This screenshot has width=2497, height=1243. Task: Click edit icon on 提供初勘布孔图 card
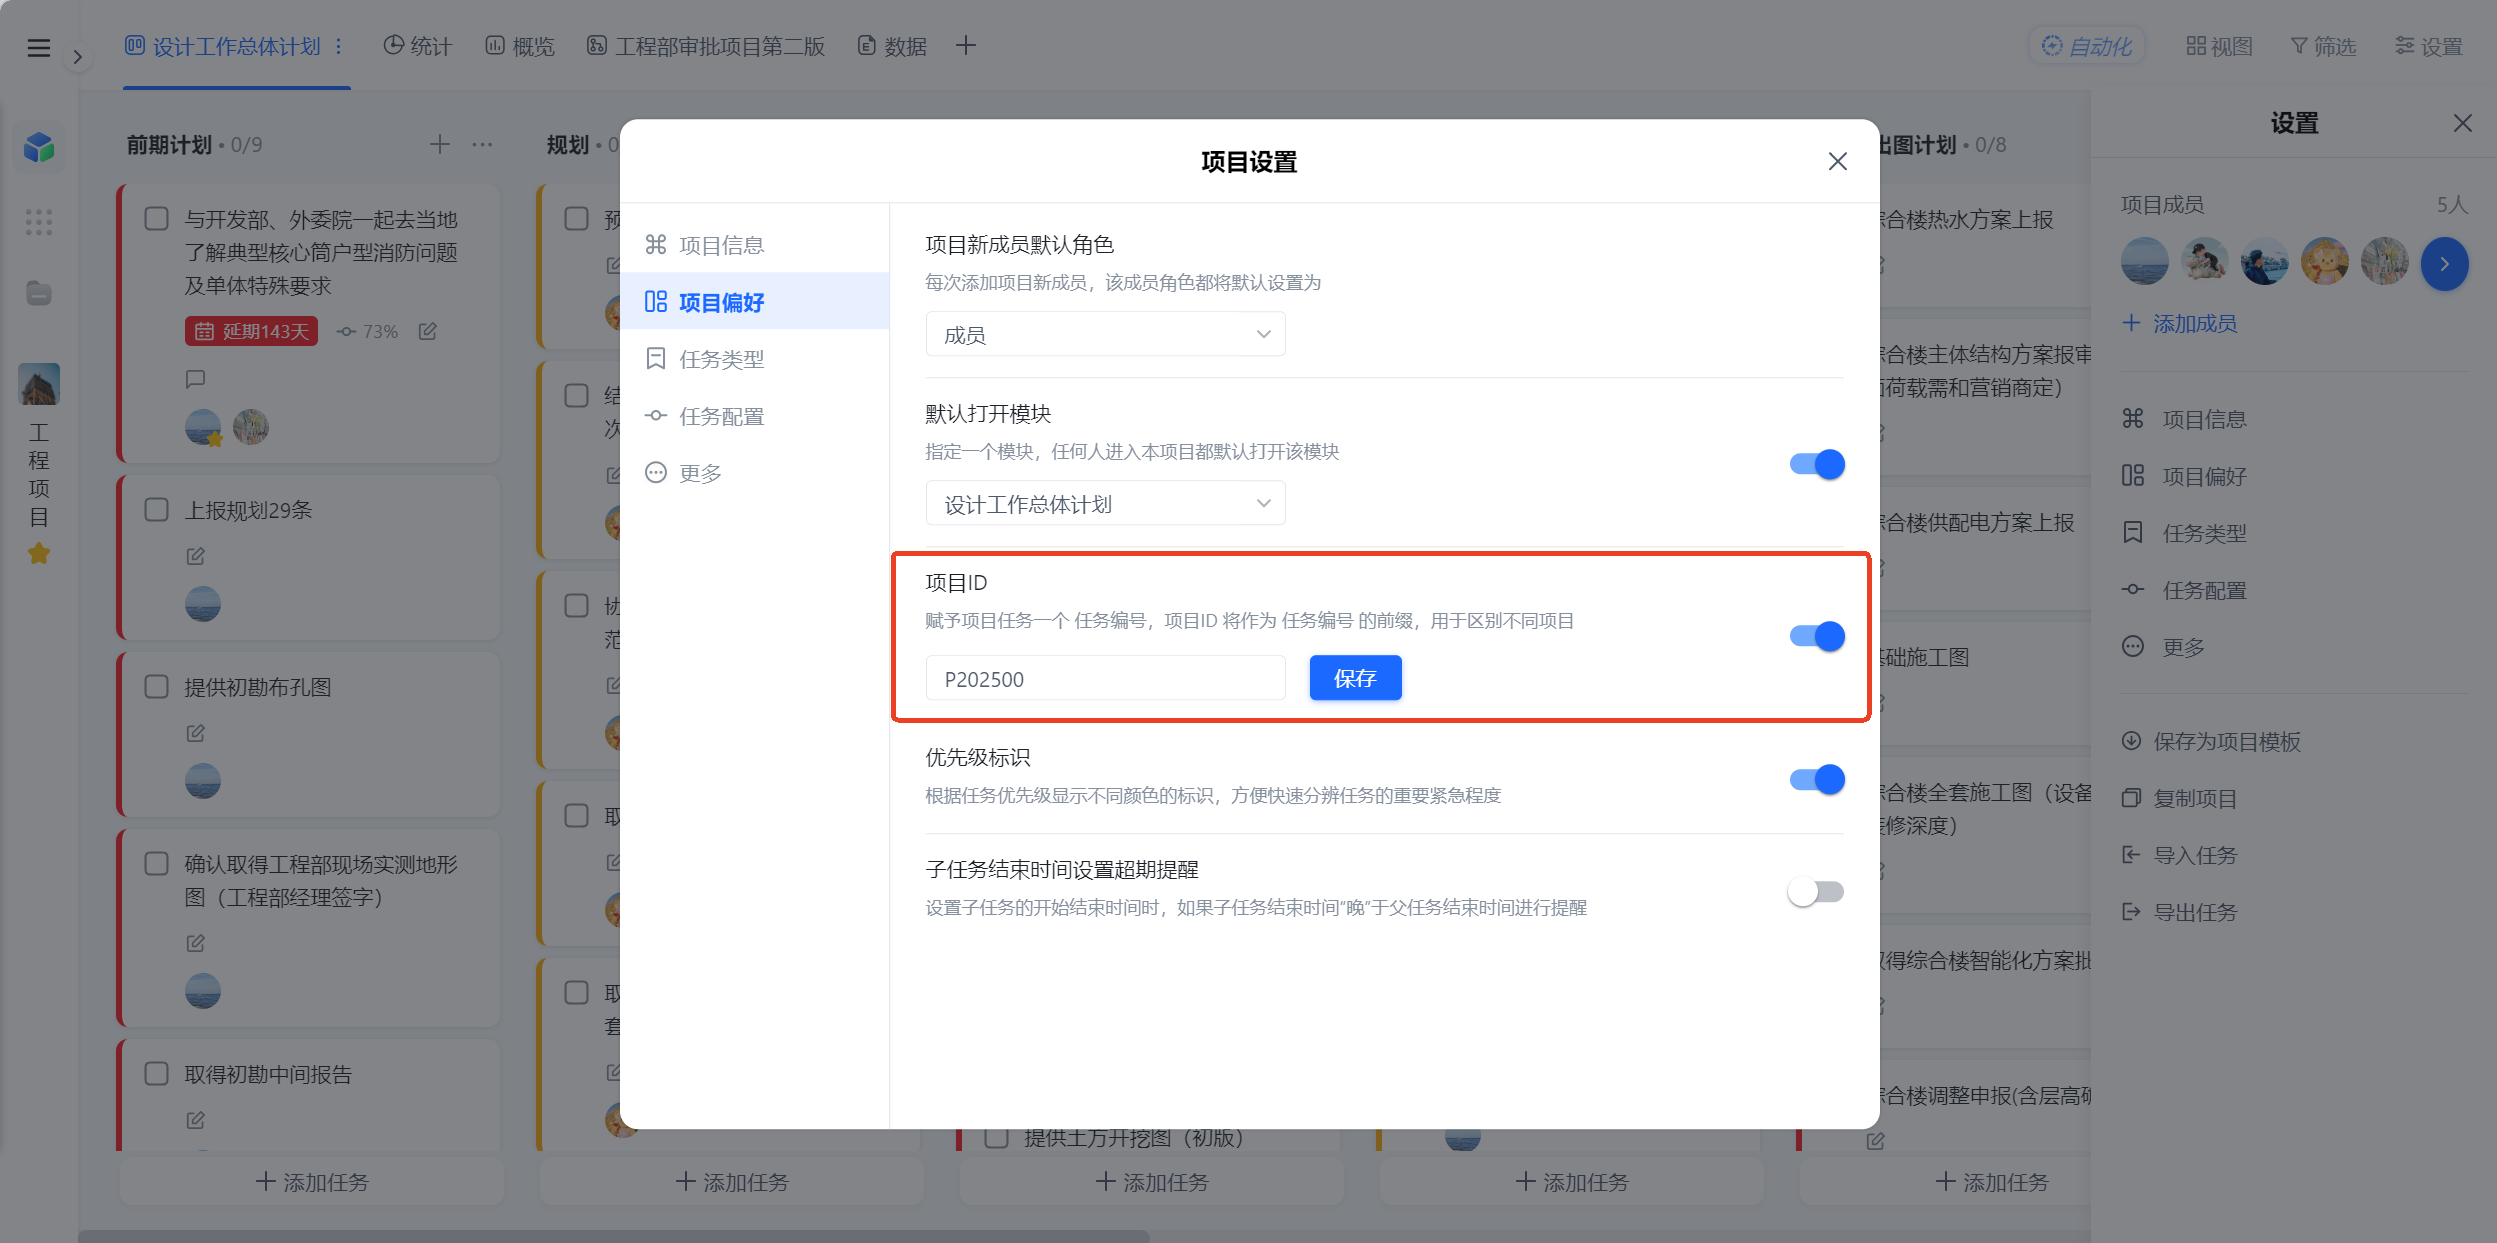tap(196, 733)
